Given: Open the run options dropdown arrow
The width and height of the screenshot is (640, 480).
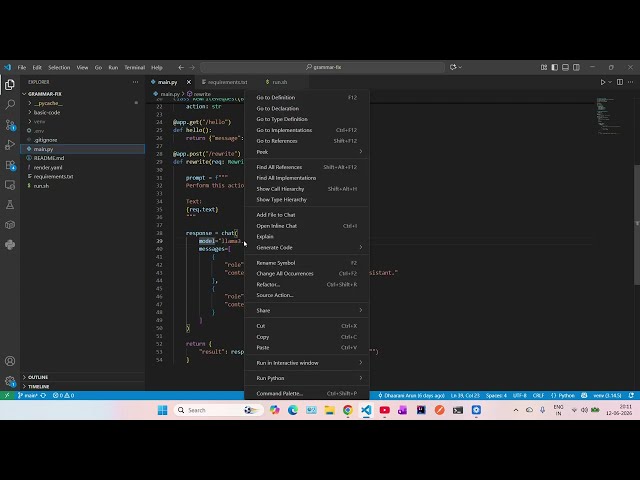Looking at the screenshot, I should coord(610,82).
